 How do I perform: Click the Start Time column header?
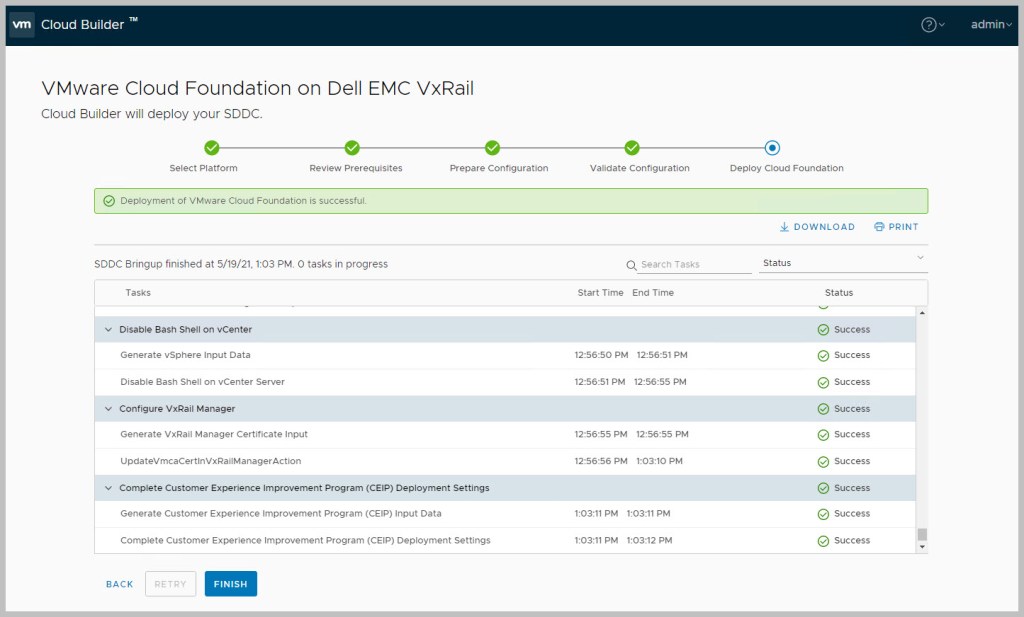[600, 293]
